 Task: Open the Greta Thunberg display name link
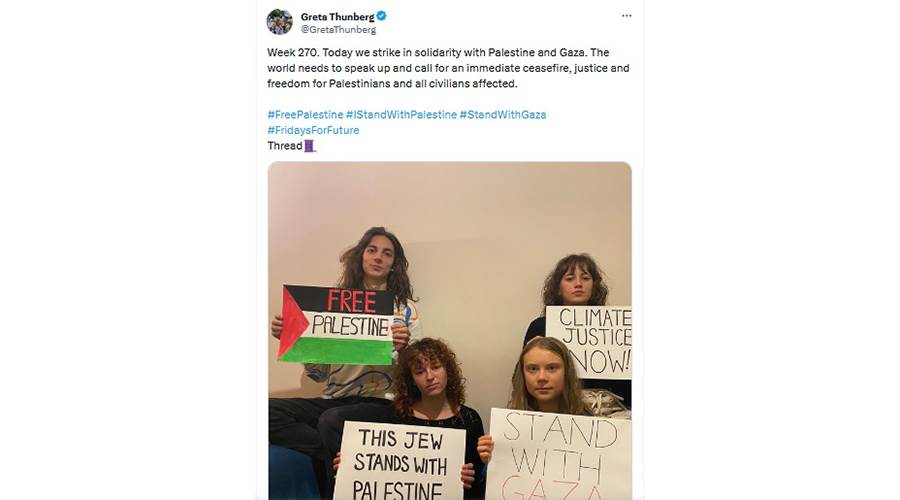click(x=338, y=17)
